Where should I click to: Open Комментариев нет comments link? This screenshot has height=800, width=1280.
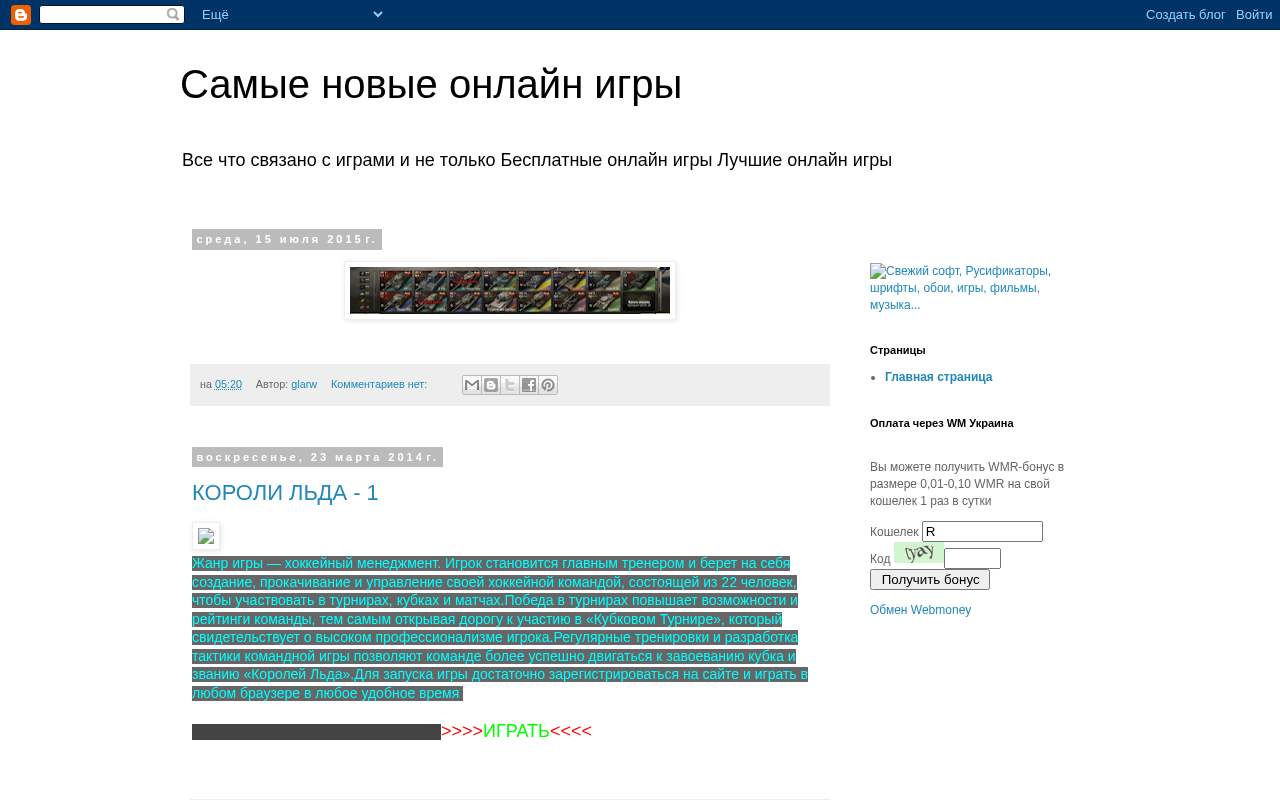pos(379,384)
